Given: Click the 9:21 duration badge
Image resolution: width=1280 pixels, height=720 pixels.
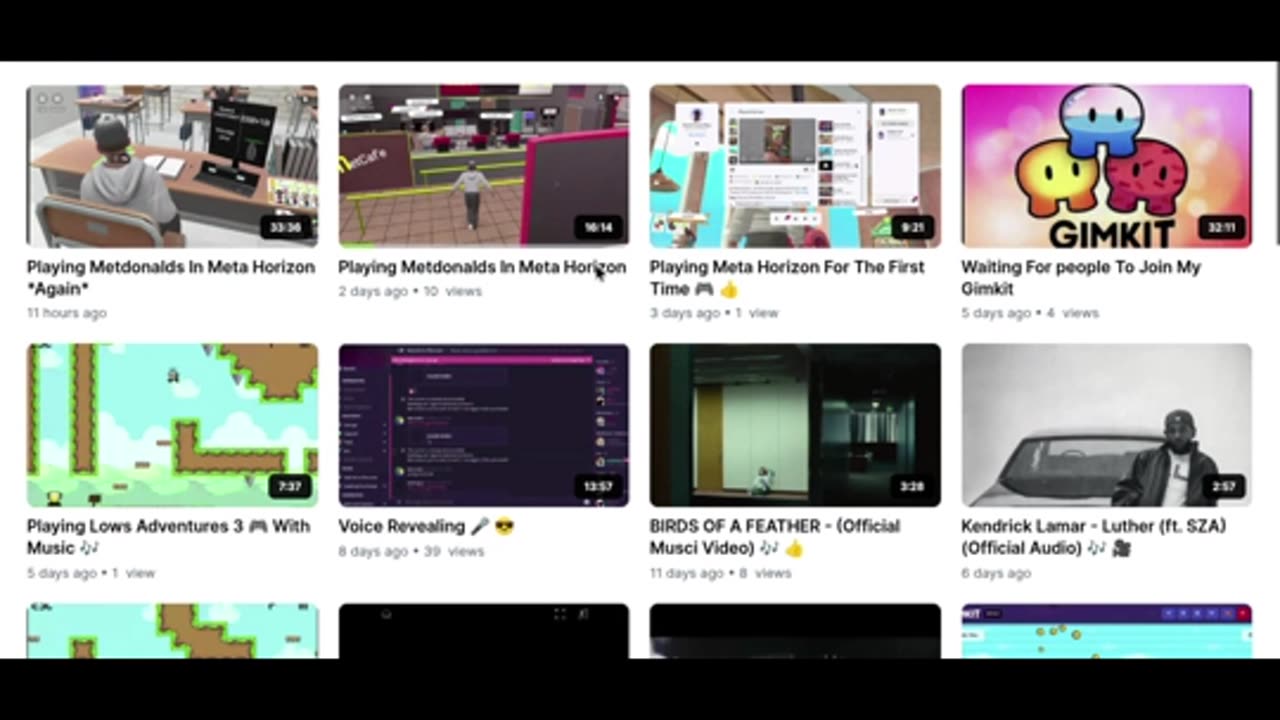Looking at the screenshot, I should coord(912,228).
